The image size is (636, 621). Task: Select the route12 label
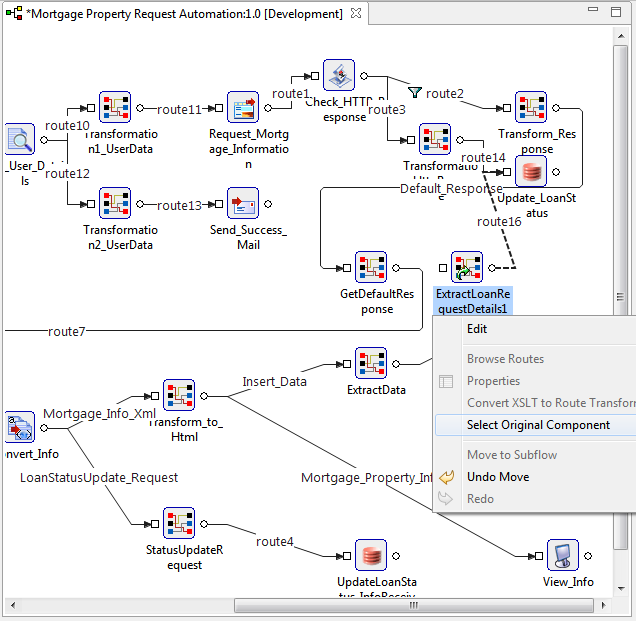pyautogui.click(x=67, y=174)
